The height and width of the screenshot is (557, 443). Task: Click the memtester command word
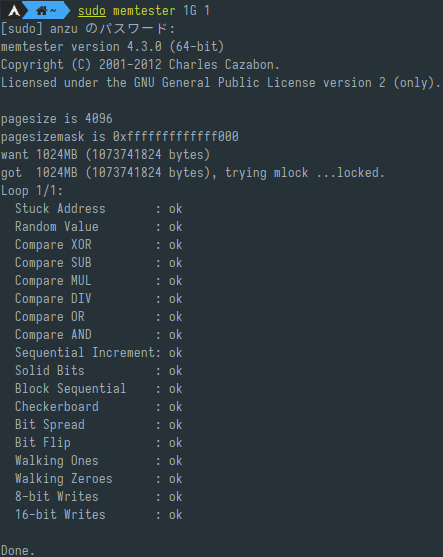pos(144,11)
